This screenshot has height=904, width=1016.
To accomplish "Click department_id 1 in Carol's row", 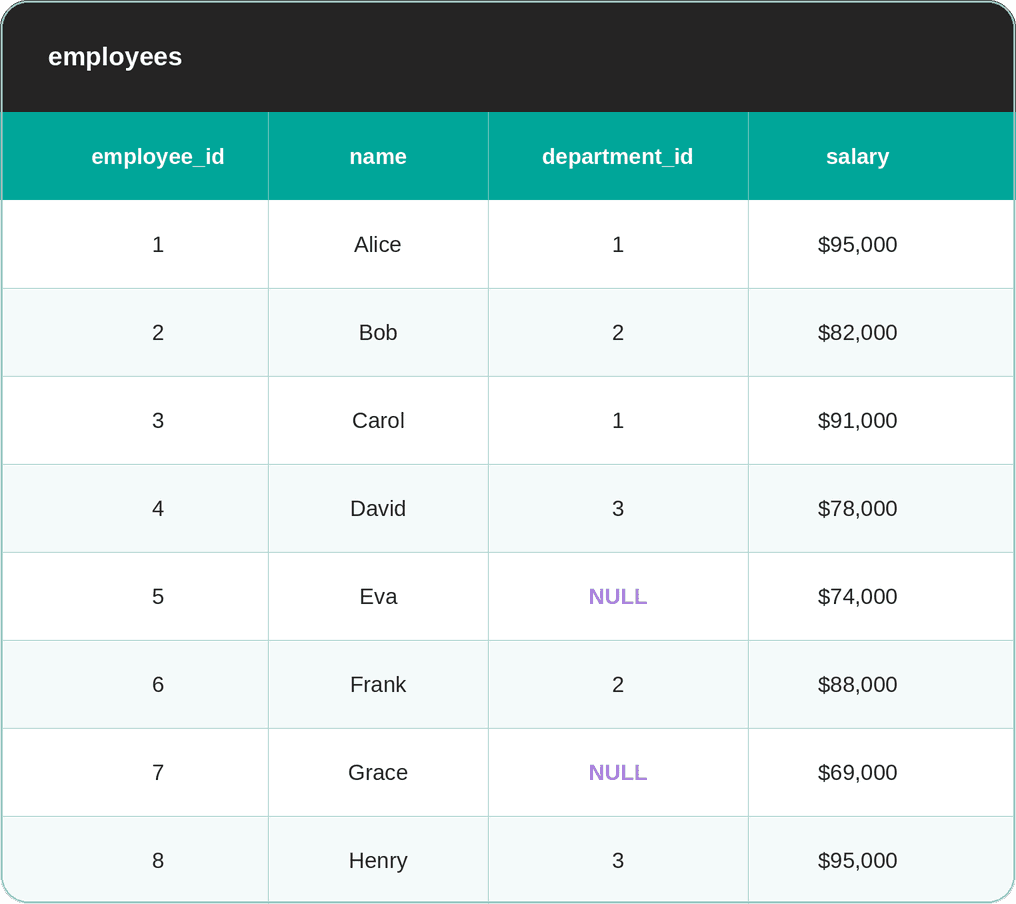I will (618, 421).
